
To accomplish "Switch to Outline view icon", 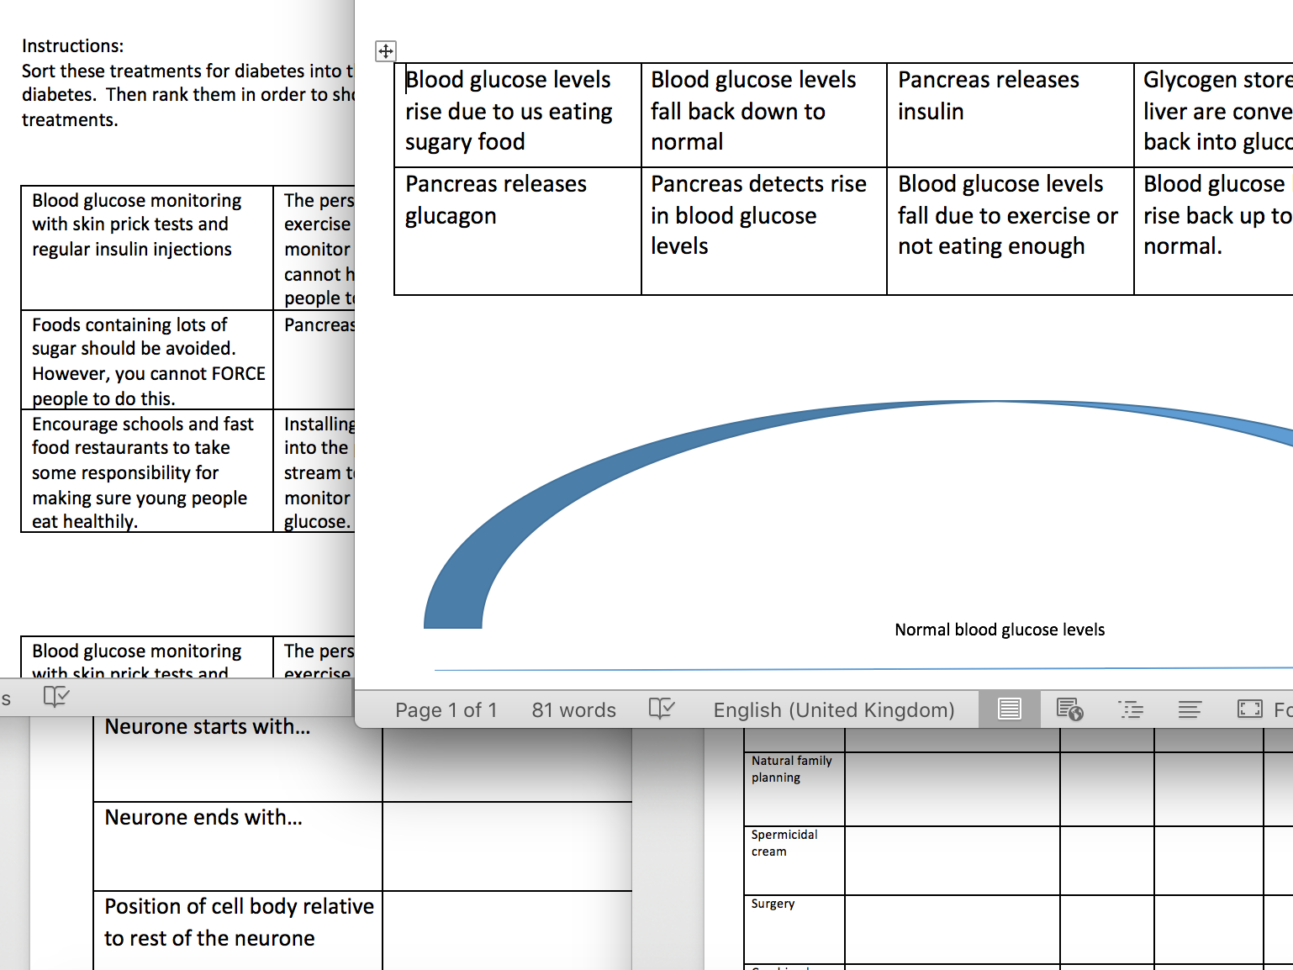I will [x=1131, y=708].
